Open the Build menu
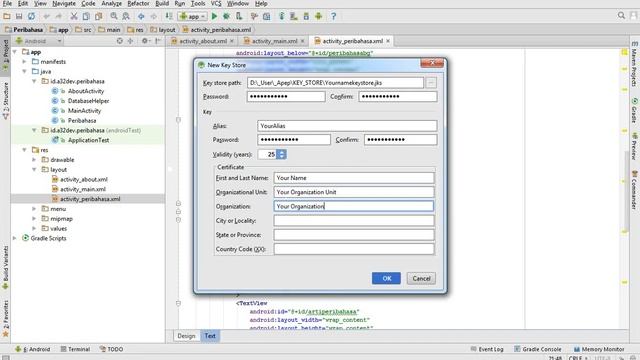 click(x=162, y=4)
